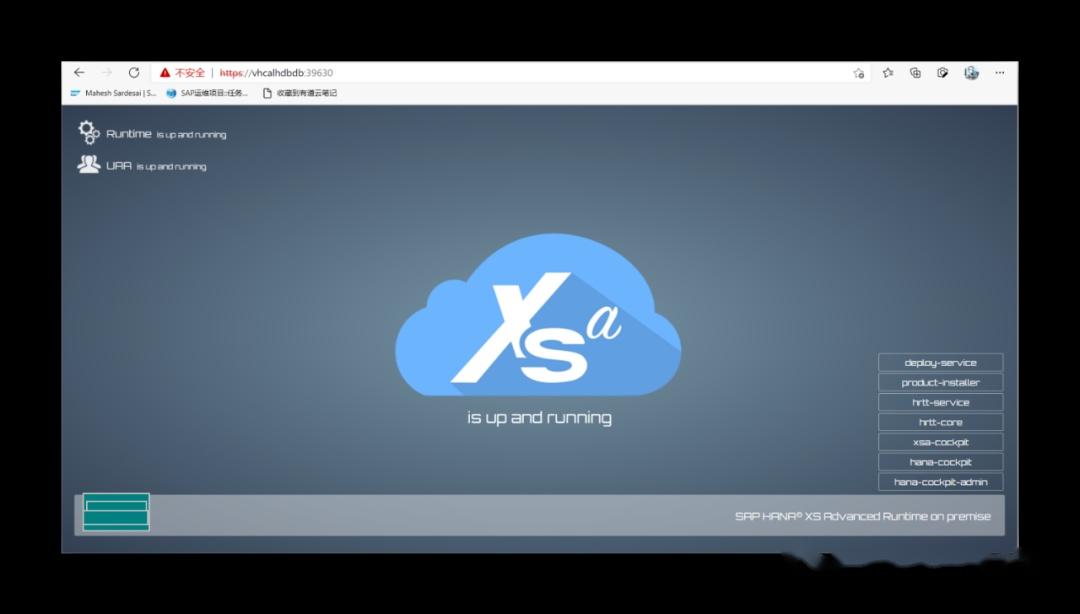Image resolution: width=1080 pixels, height=614 pixels.
Task: Open the hana-cockpit button
Action: pos(940,462)
